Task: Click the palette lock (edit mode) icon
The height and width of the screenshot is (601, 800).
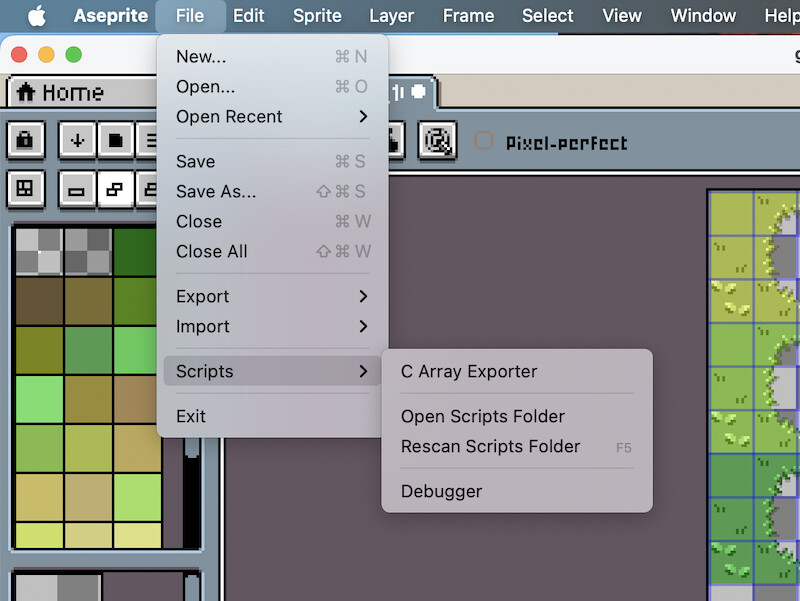Action: point(25,141)
